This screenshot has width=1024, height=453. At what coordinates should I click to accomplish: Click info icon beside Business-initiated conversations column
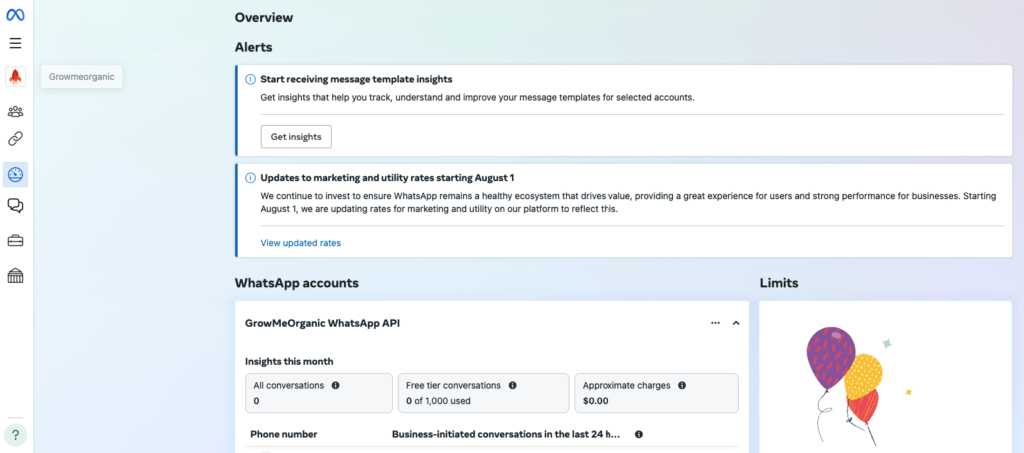639,434
